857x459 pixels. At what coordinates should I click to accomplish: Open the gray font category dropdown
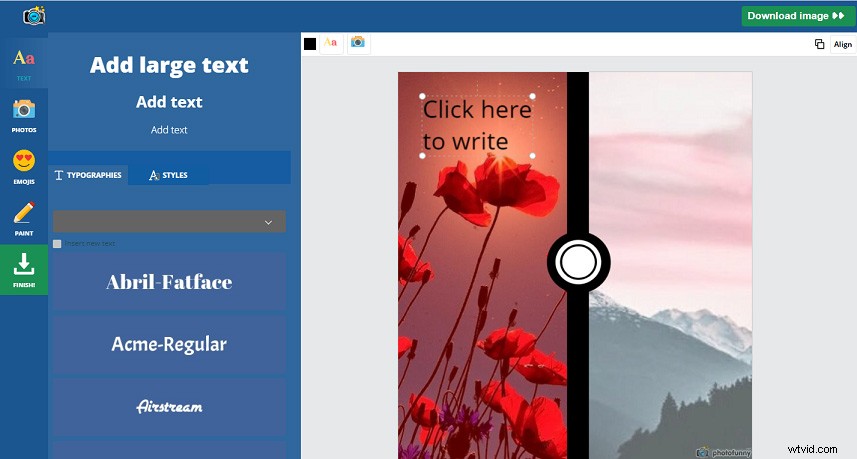169,222
